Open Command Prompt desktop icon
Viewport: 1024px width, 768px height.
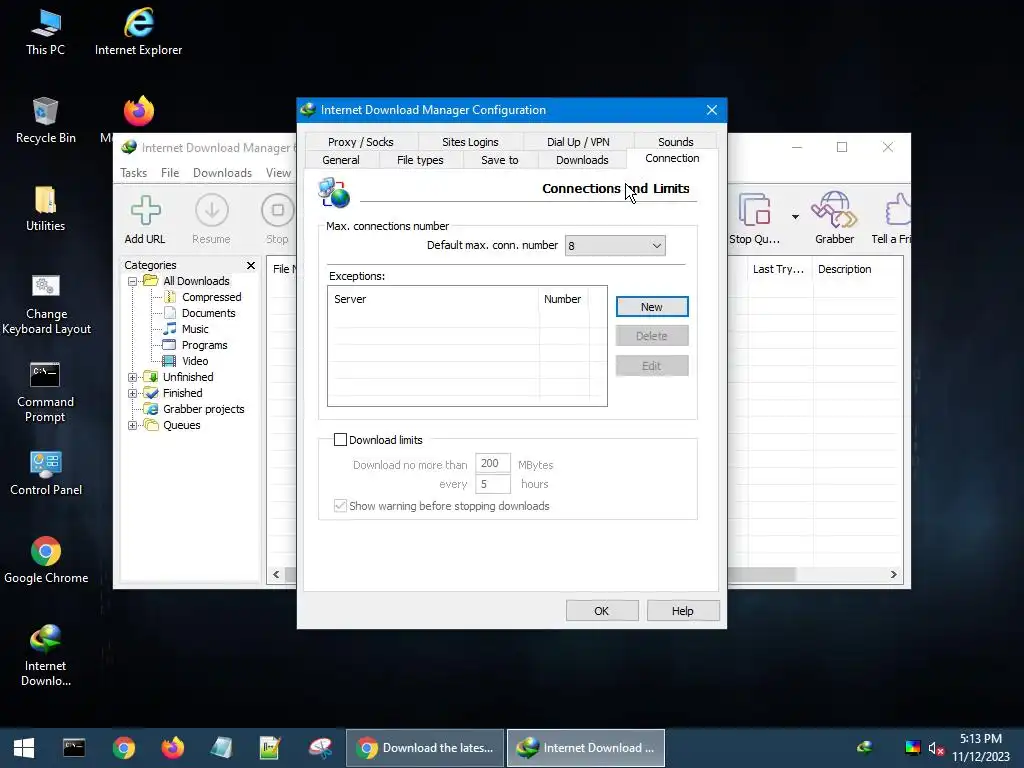click(x=45, y=393)
